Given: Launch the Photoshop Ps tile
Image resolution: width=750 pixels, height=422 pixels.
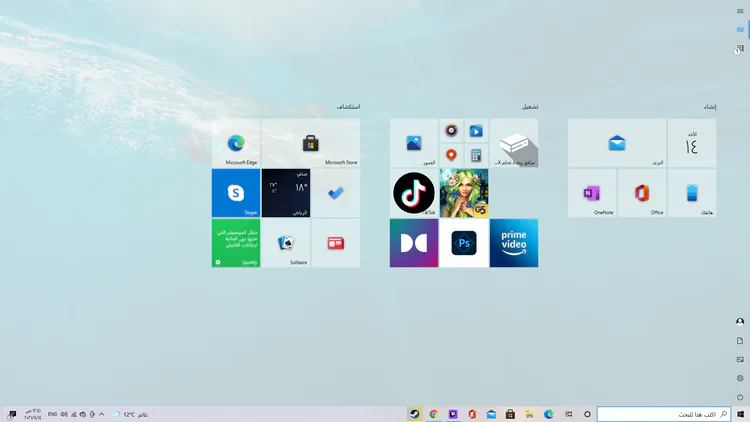Looking at the screenshot, I should pos(464,243).
